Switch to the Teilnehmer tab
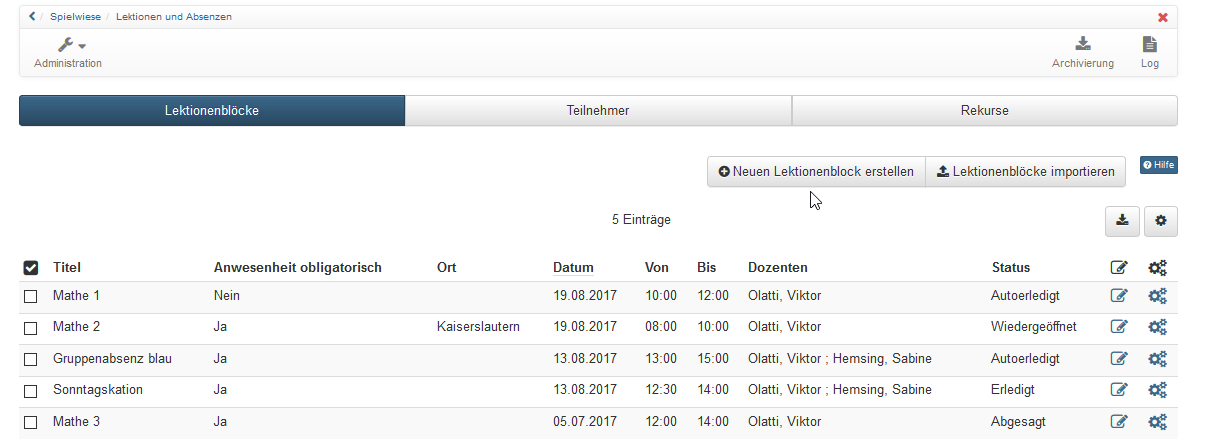Screen dimensions: 1225x442 click(x=598, y=111)
